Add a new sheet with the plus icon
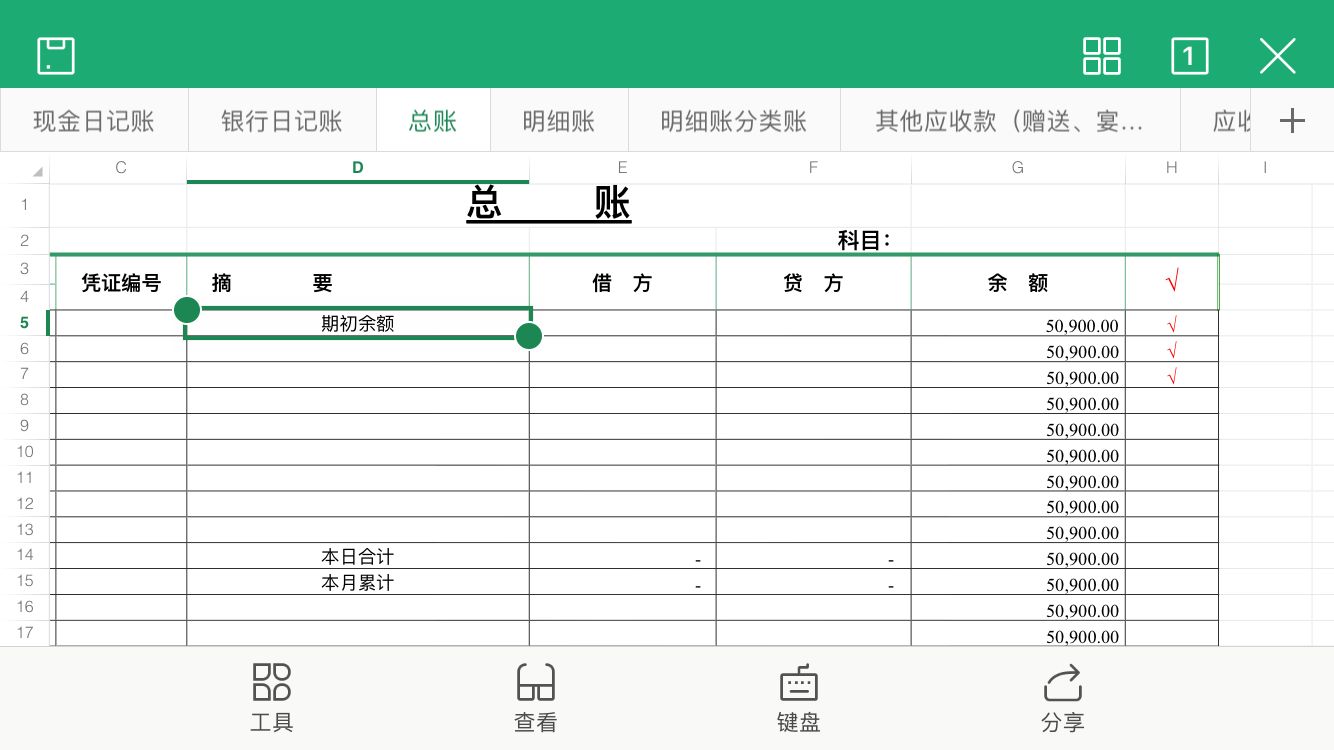Screen dimensions: 1334x750 tap(1292, 119)
